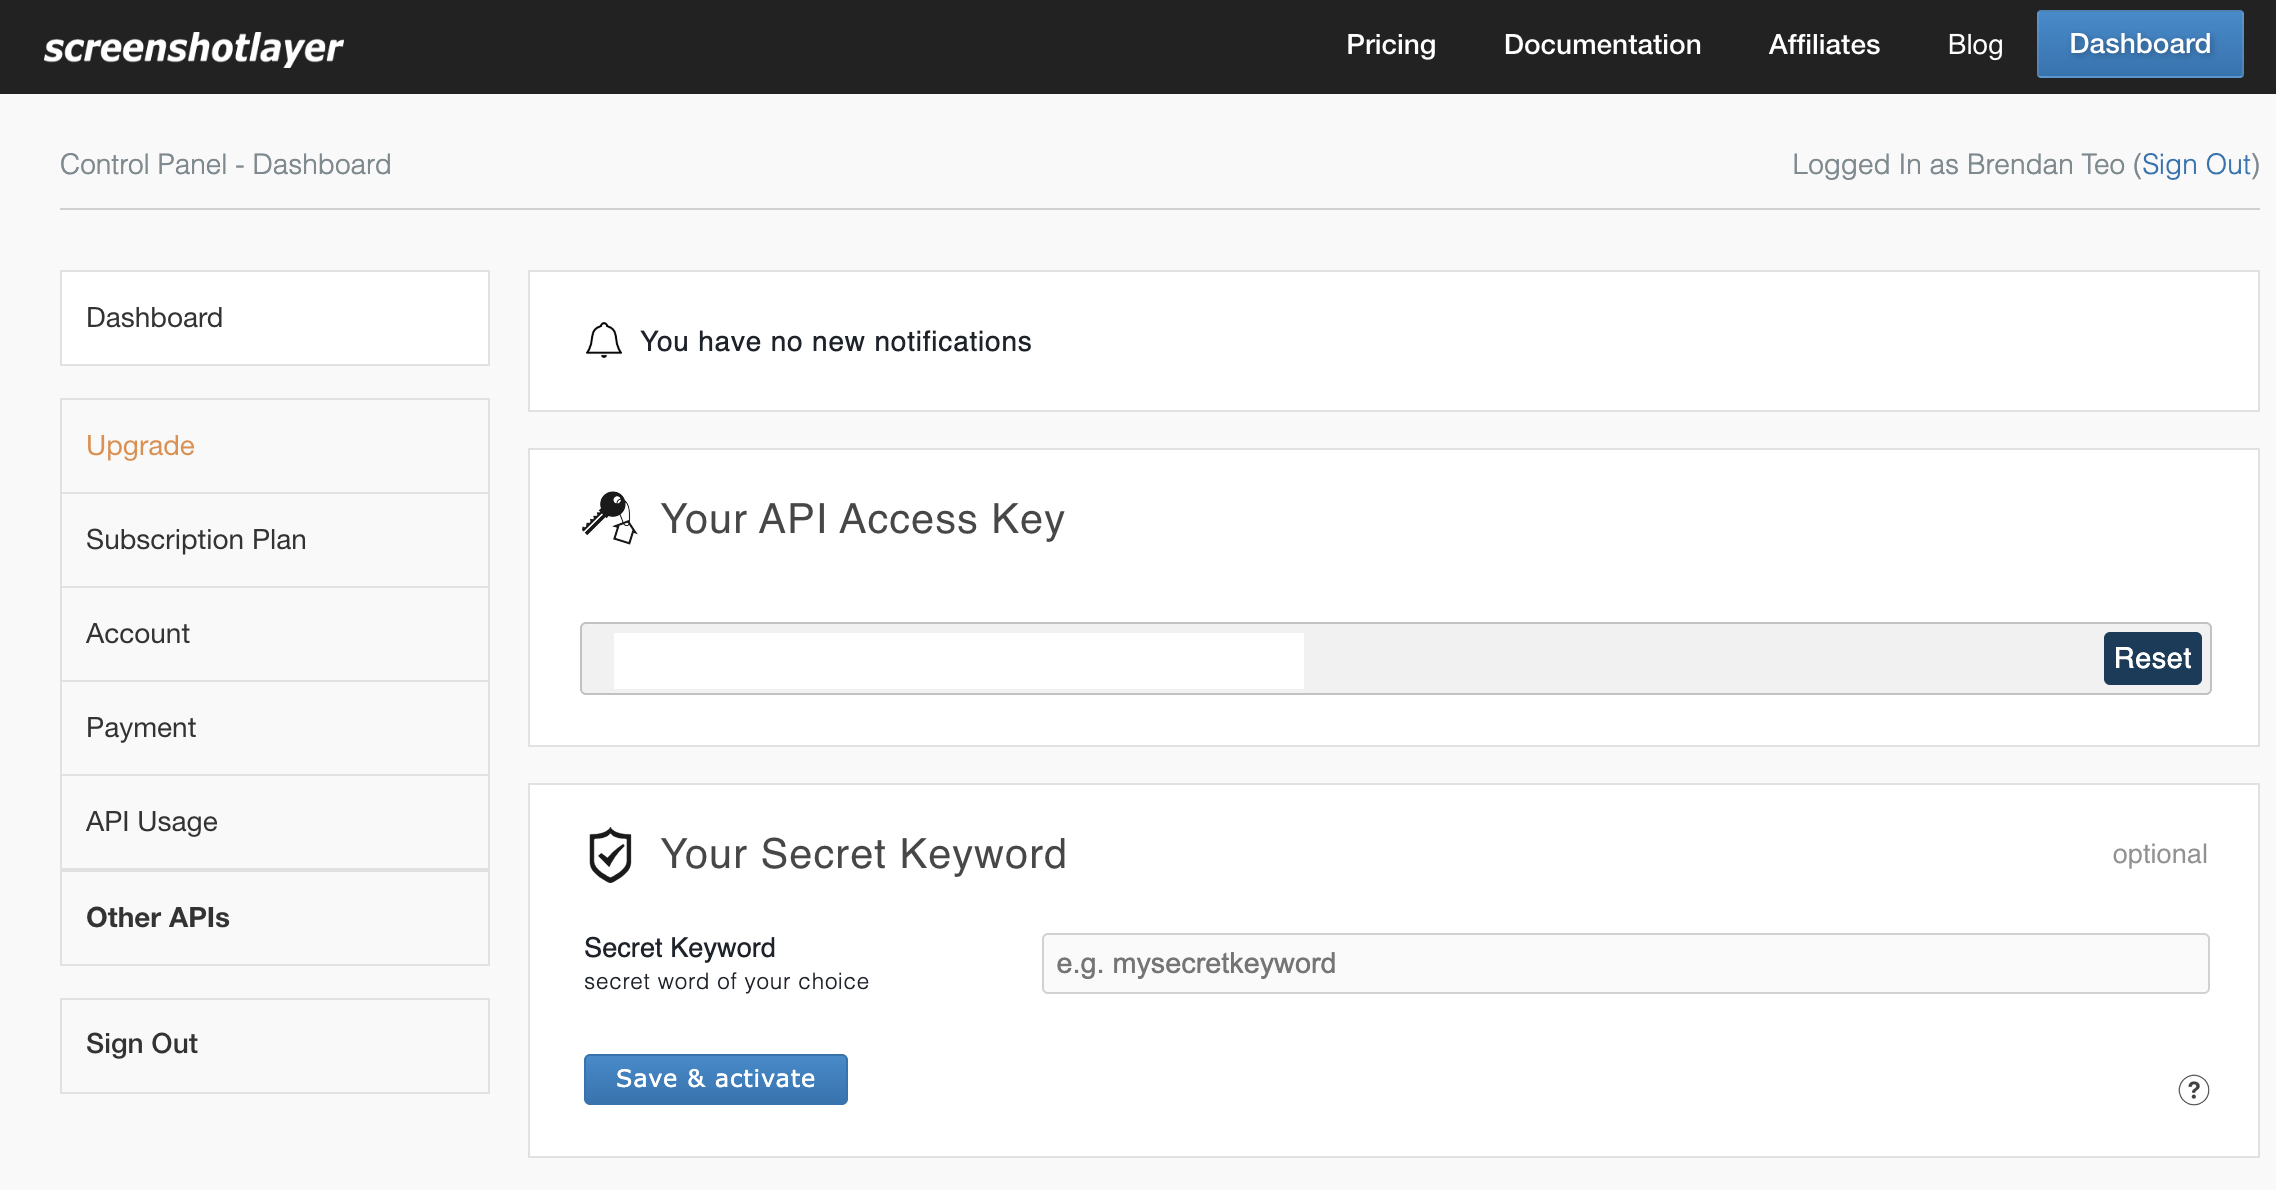Visit the Blog link
The height and width of the screenshot is (1190, 2276).
click(x=1975, y=44)
